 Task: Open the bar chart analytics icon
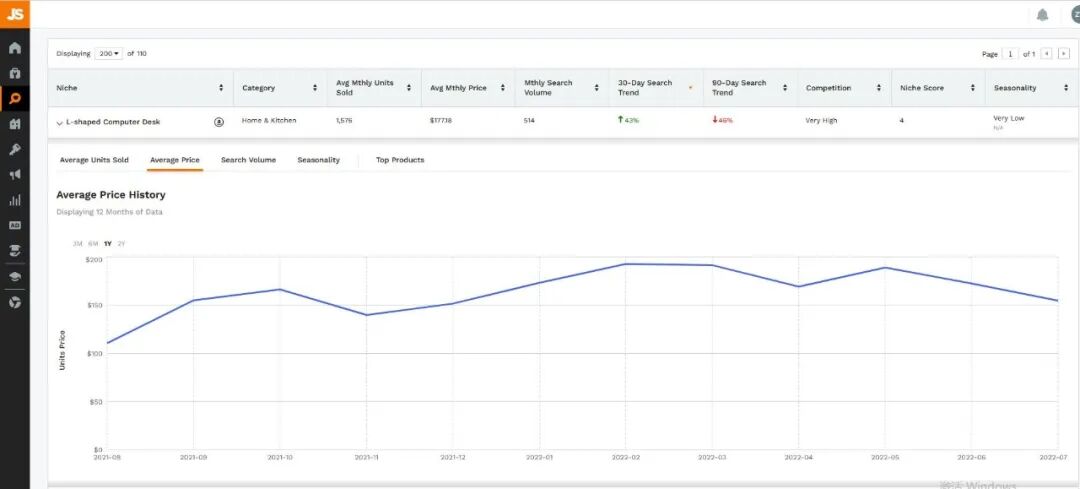14,200
